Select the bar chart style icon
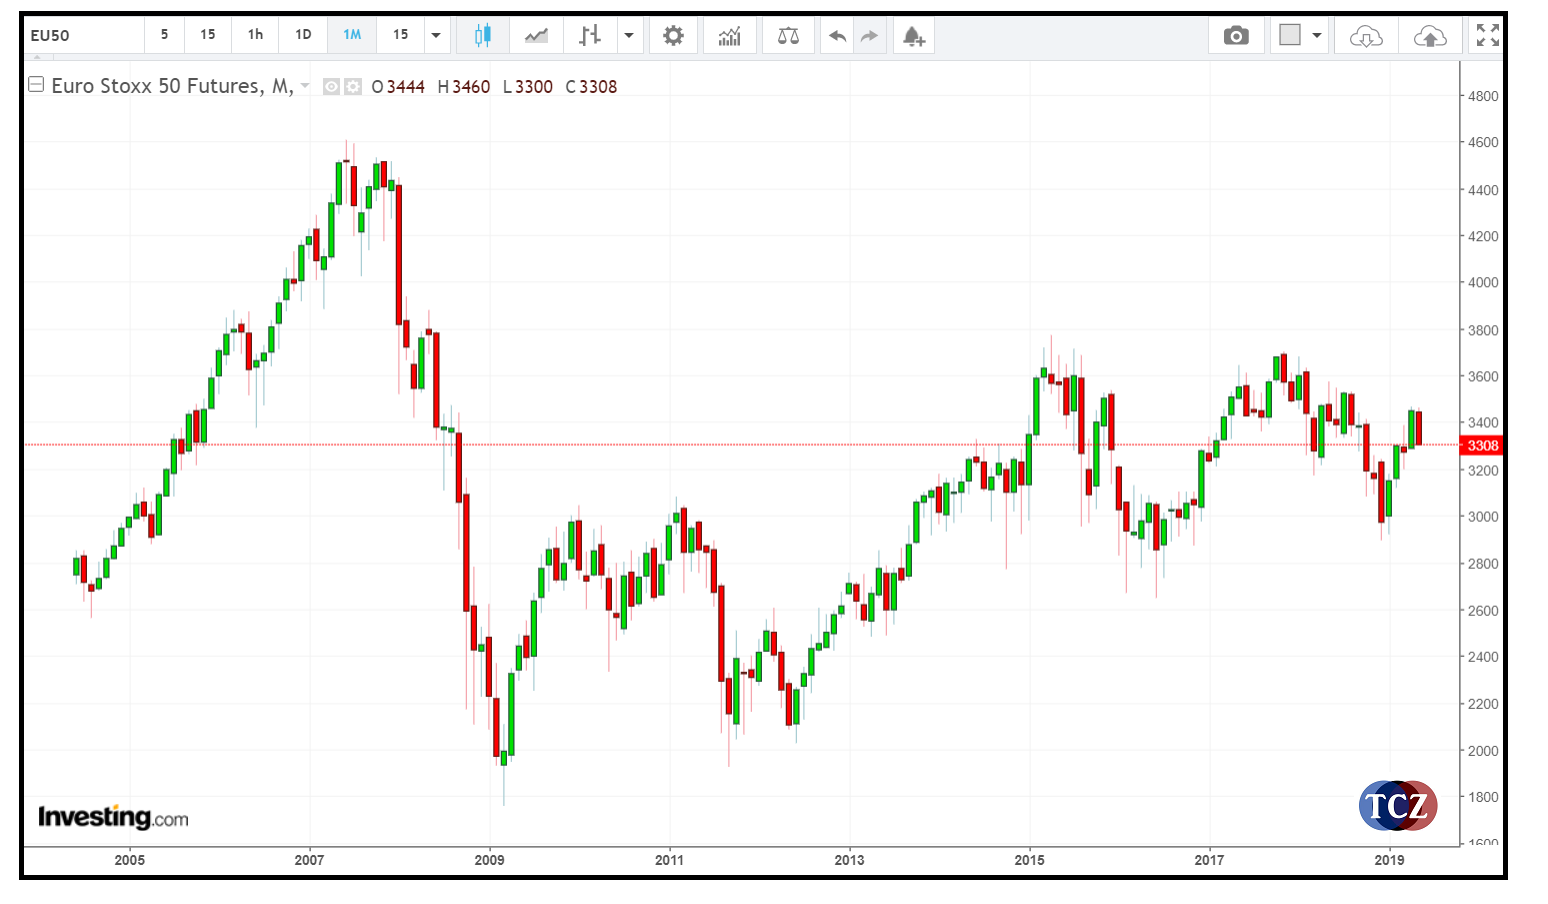 click(x=590, y=36)
